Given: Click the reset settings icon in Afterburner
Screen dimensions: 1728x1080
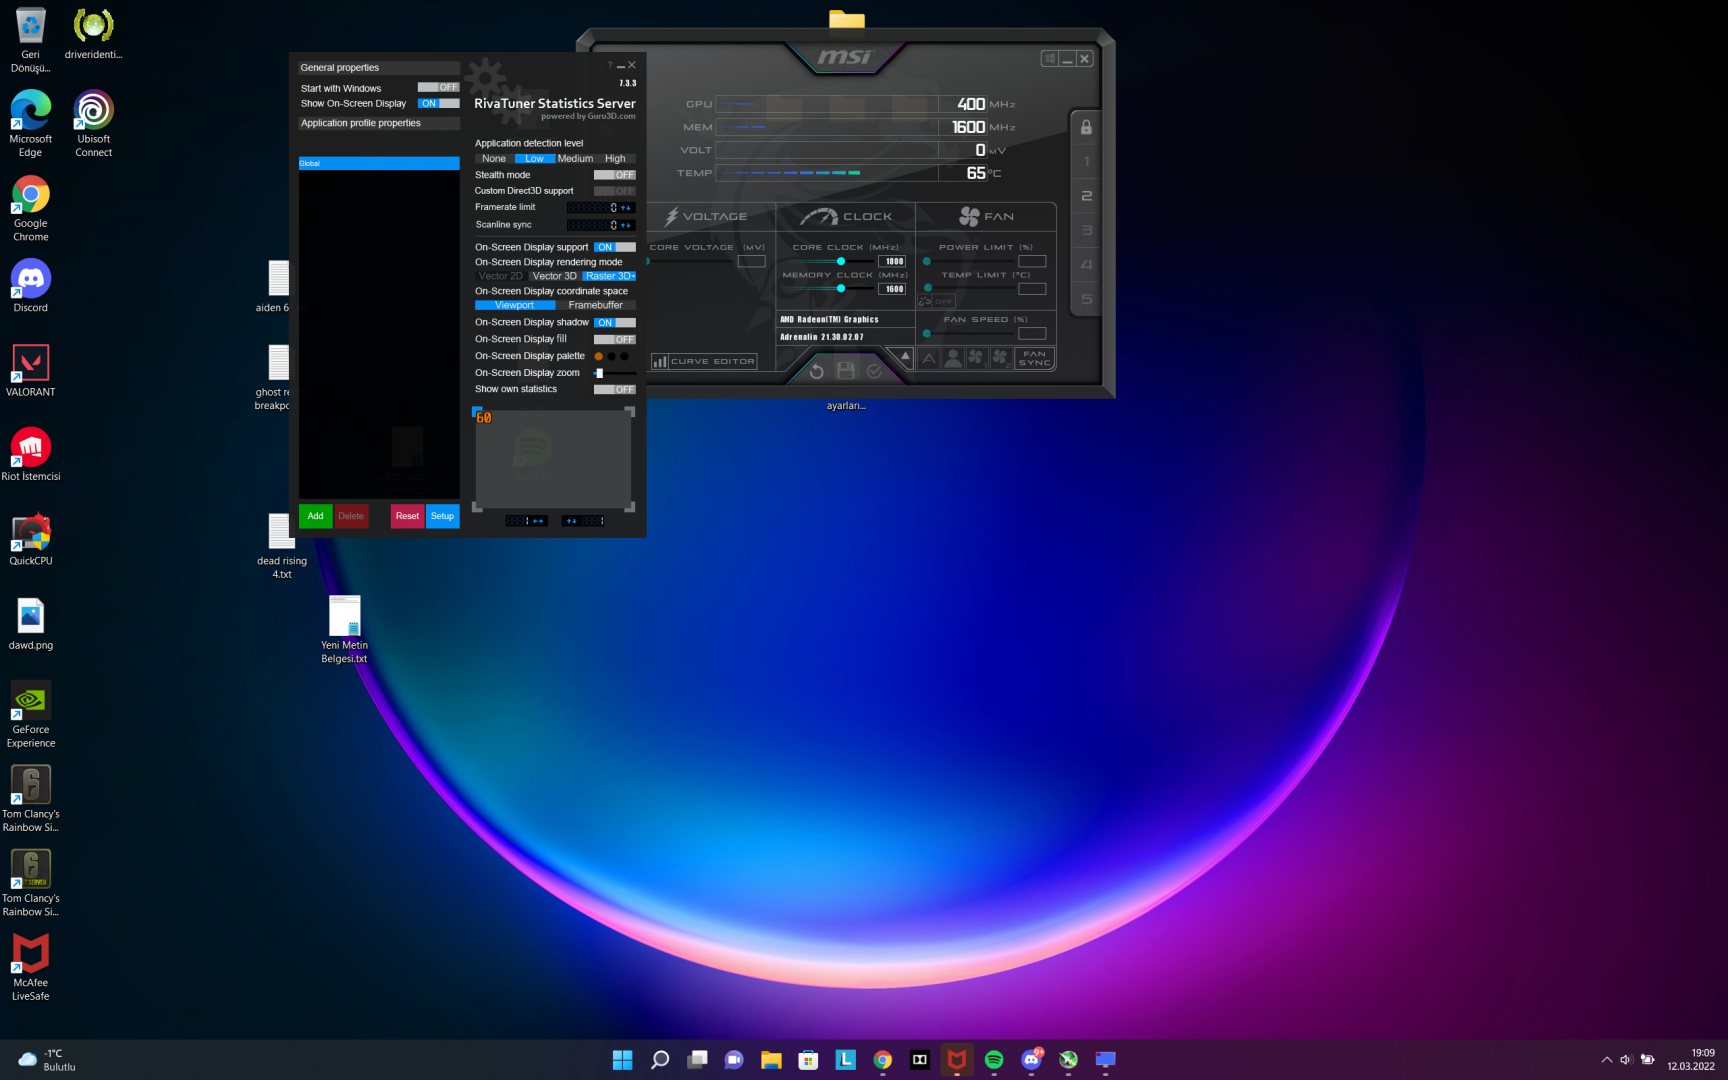Looking at the screenshot, I should (x=816, y=371).
